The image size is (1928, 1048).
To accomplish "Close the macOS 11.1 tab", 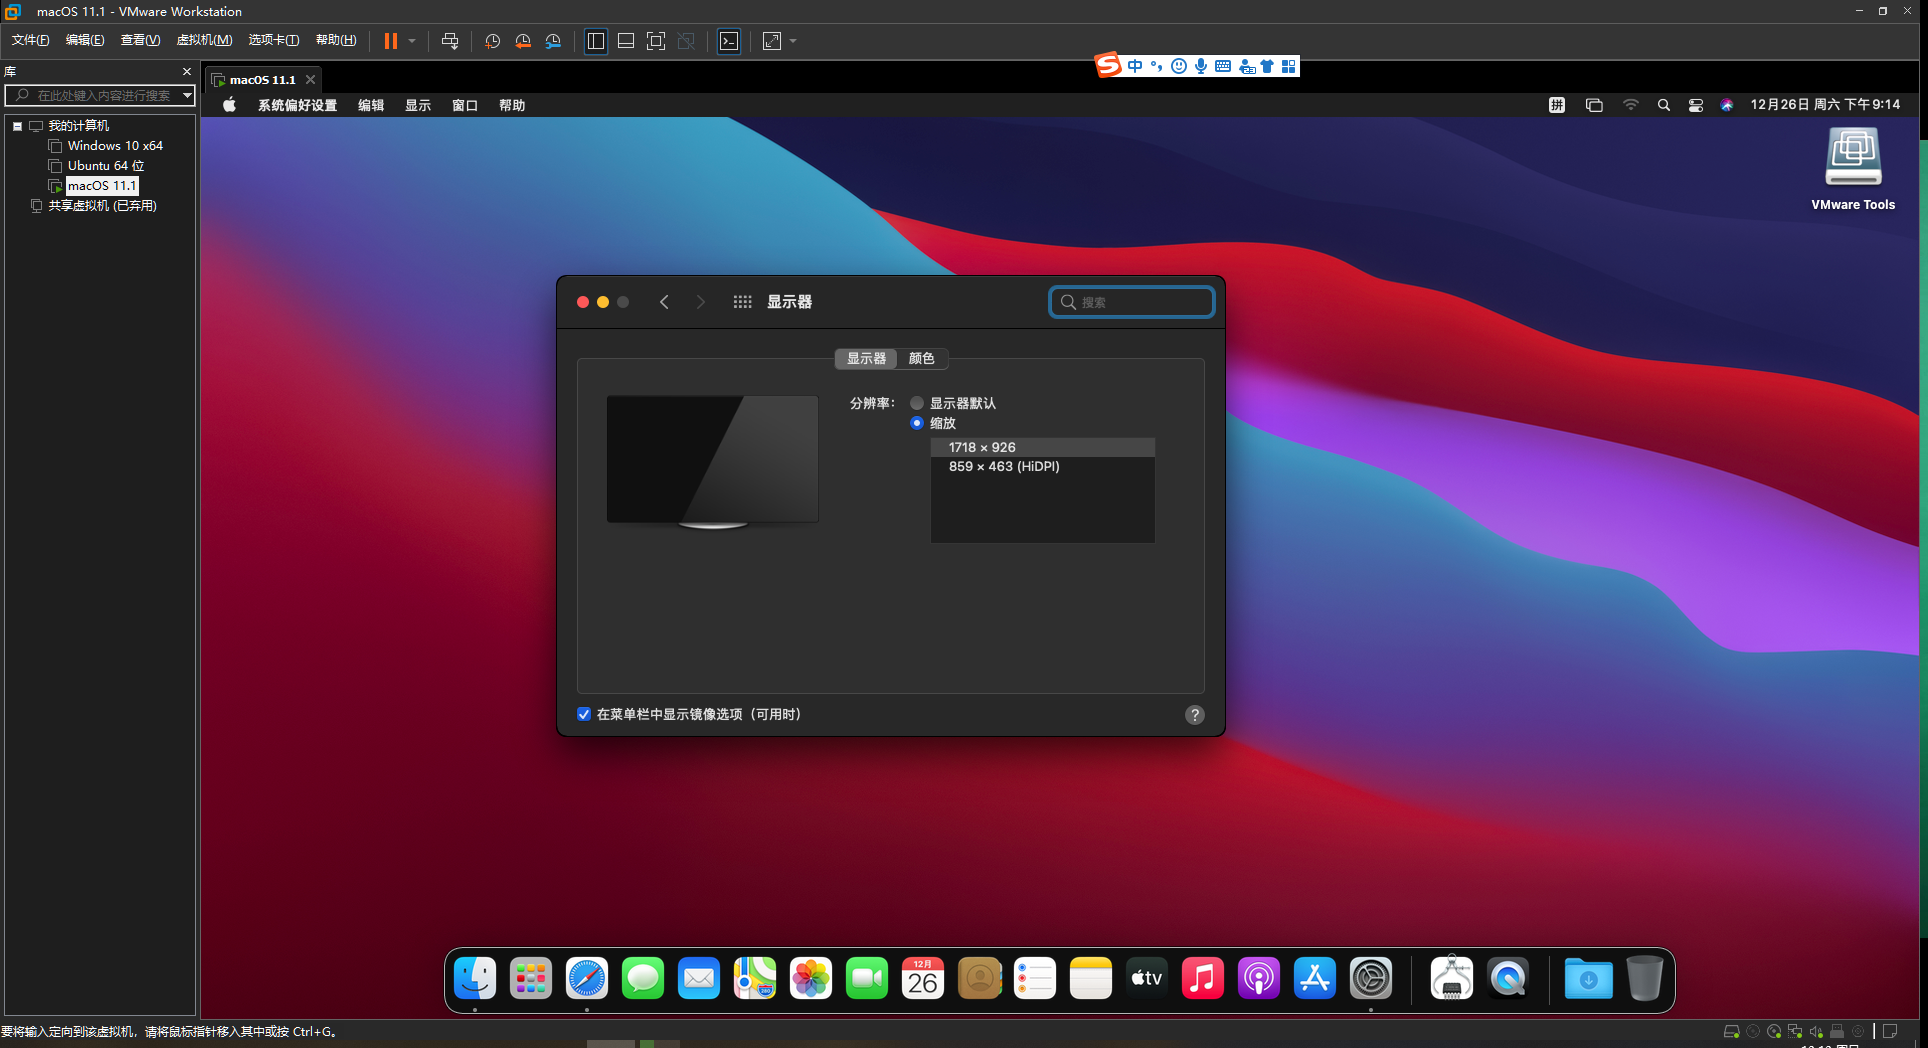I will pos(311,80).
